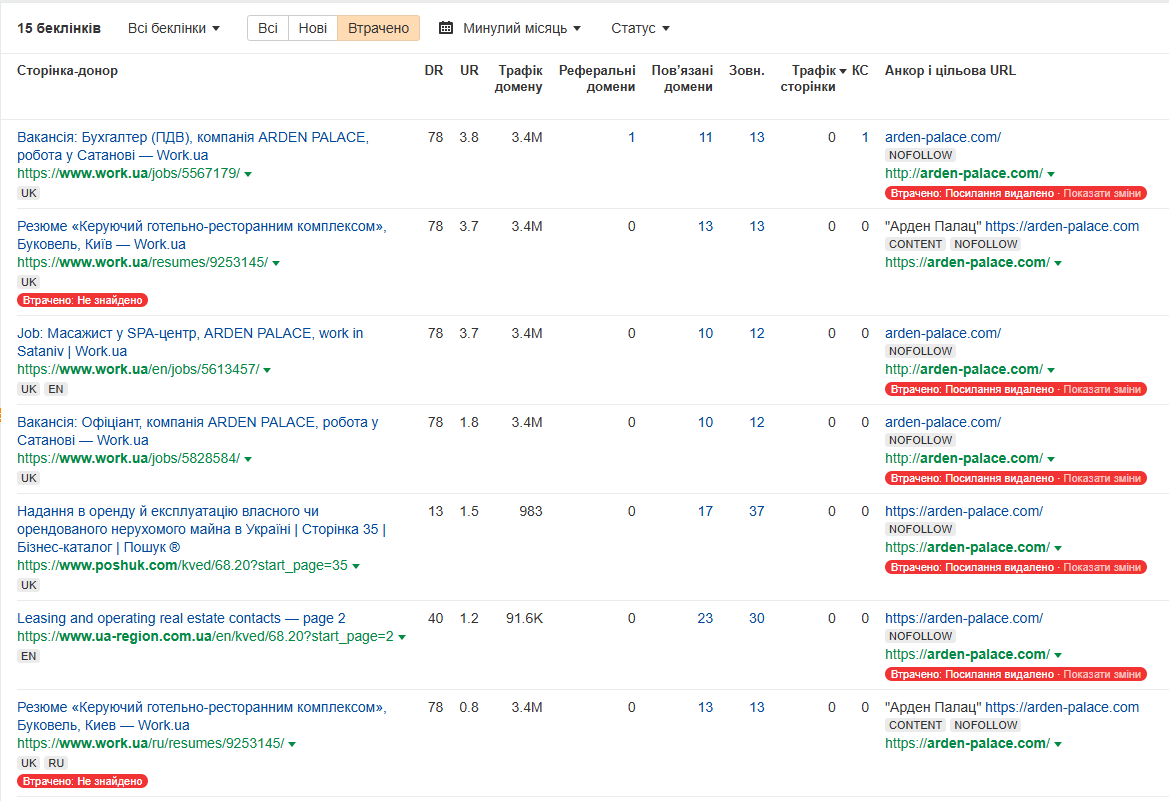Viewport: 1169px width, 801px height.
Task: Toggle the Втрачено filter button
Action: [378, 28]
